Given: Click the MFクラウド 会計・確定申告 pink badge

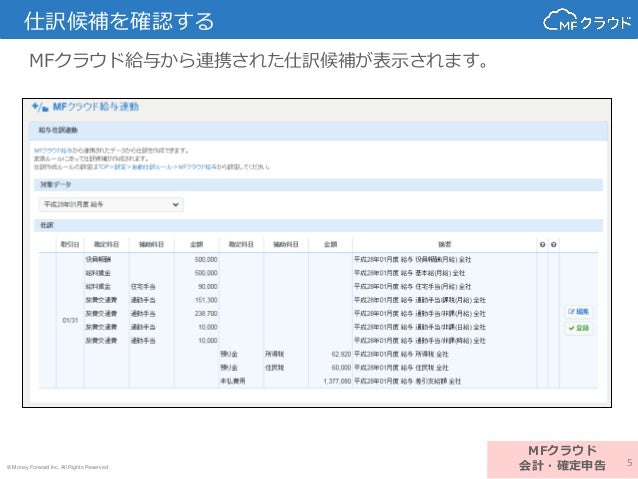Looking at the screenshot, I should [562, 458].
